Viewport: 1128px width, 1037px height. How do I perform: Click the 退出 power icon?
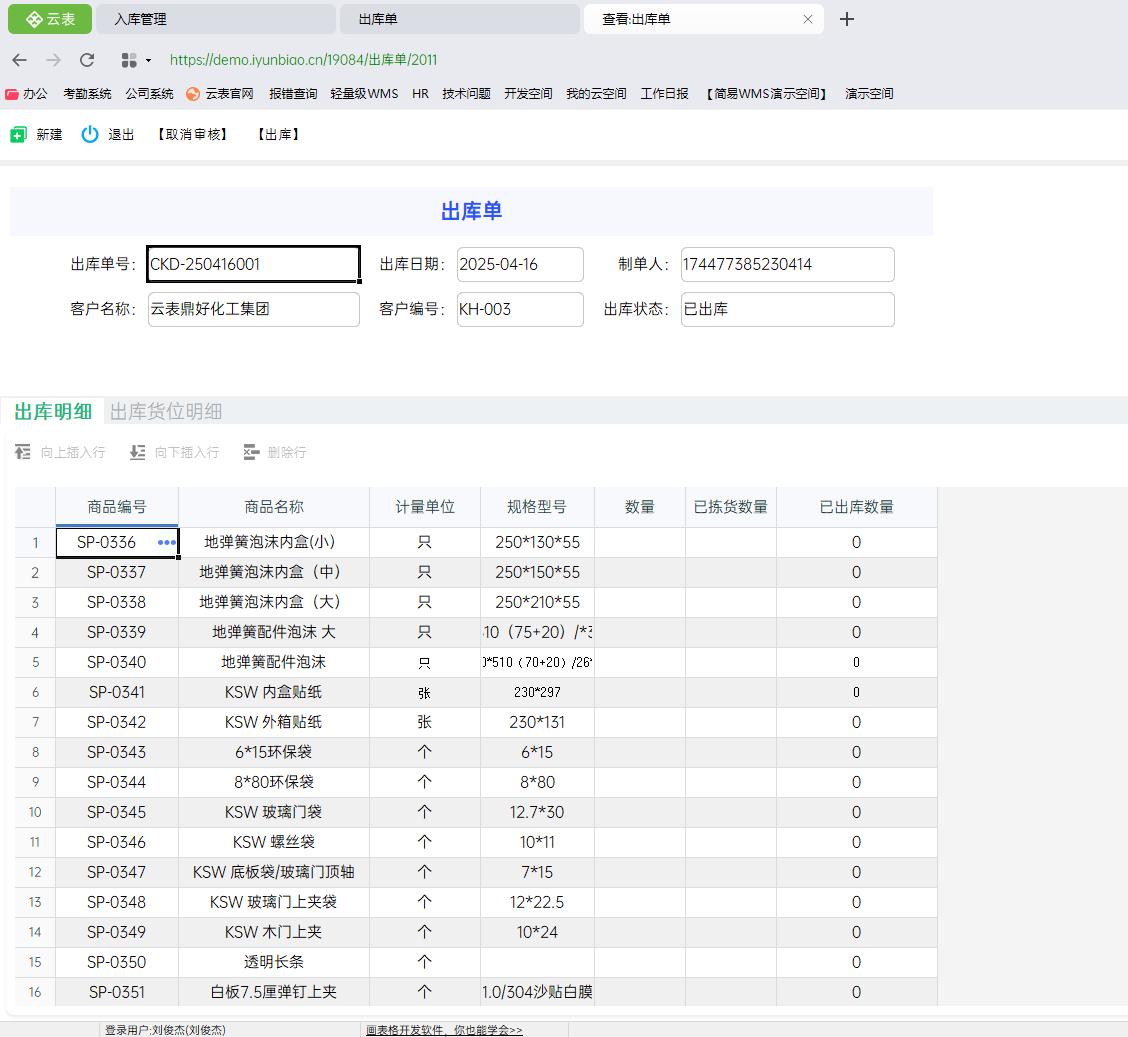[90, 134]
